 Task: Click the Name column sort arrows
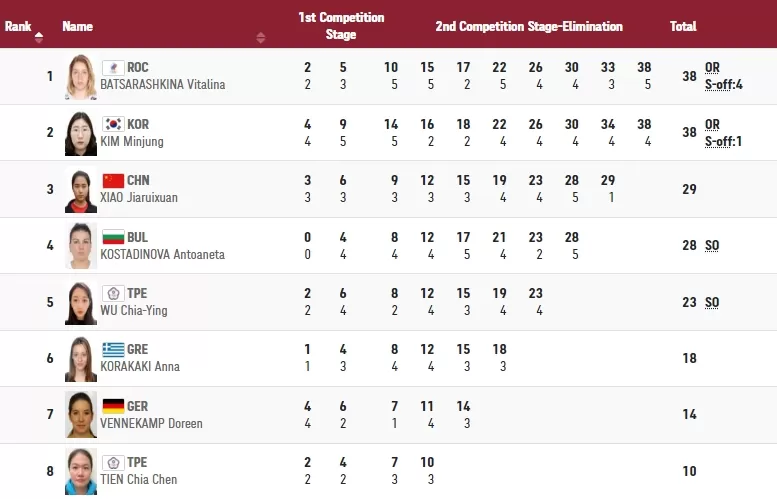point(261,37)
